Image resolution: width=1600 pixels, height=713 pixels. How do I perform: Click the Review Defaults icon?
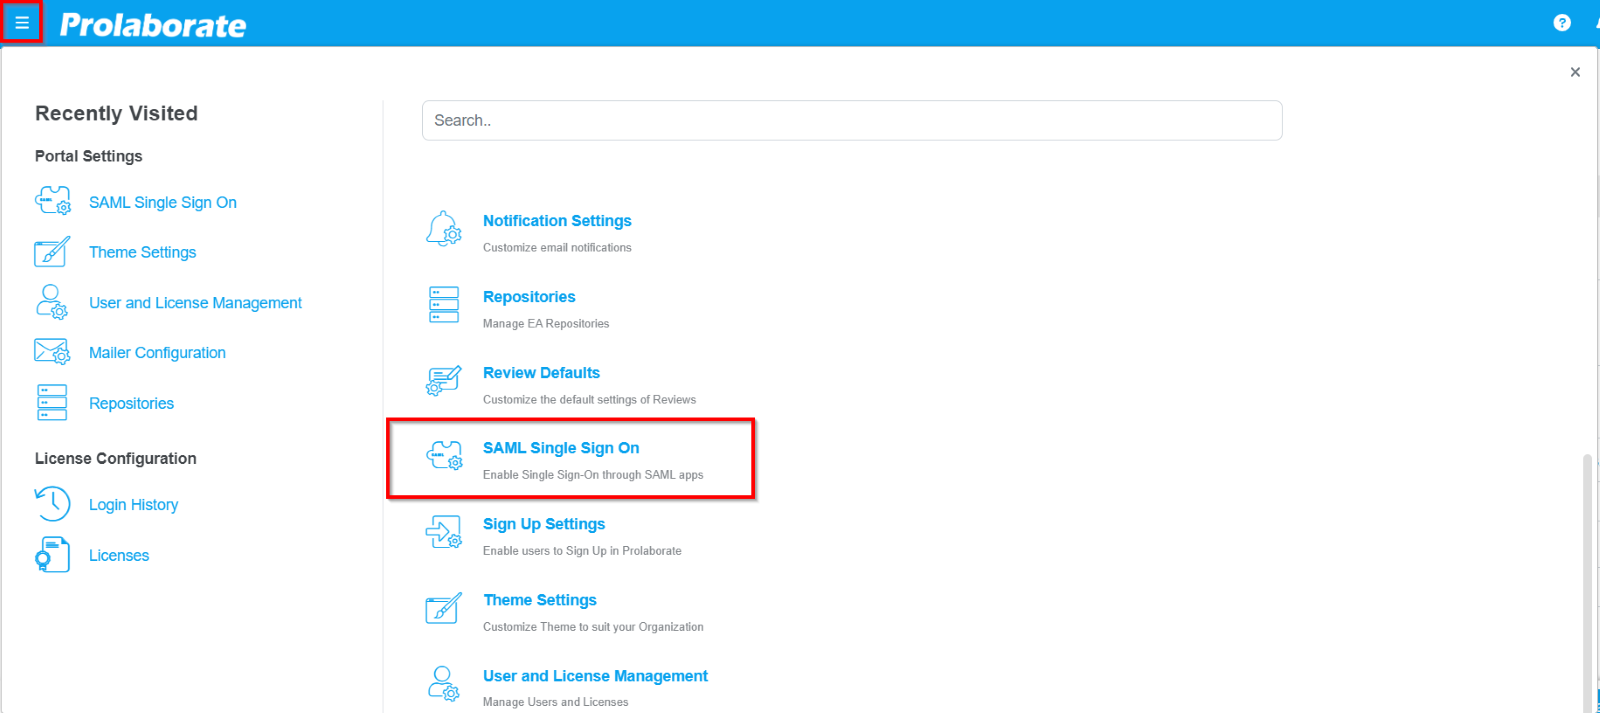click(444, 381)
